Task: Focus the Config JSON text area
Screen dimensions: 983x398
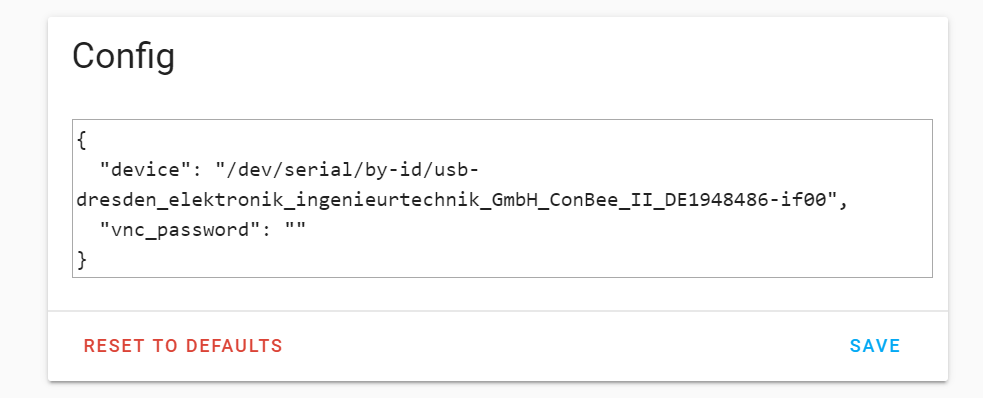Action: click(x=502, y=199)
